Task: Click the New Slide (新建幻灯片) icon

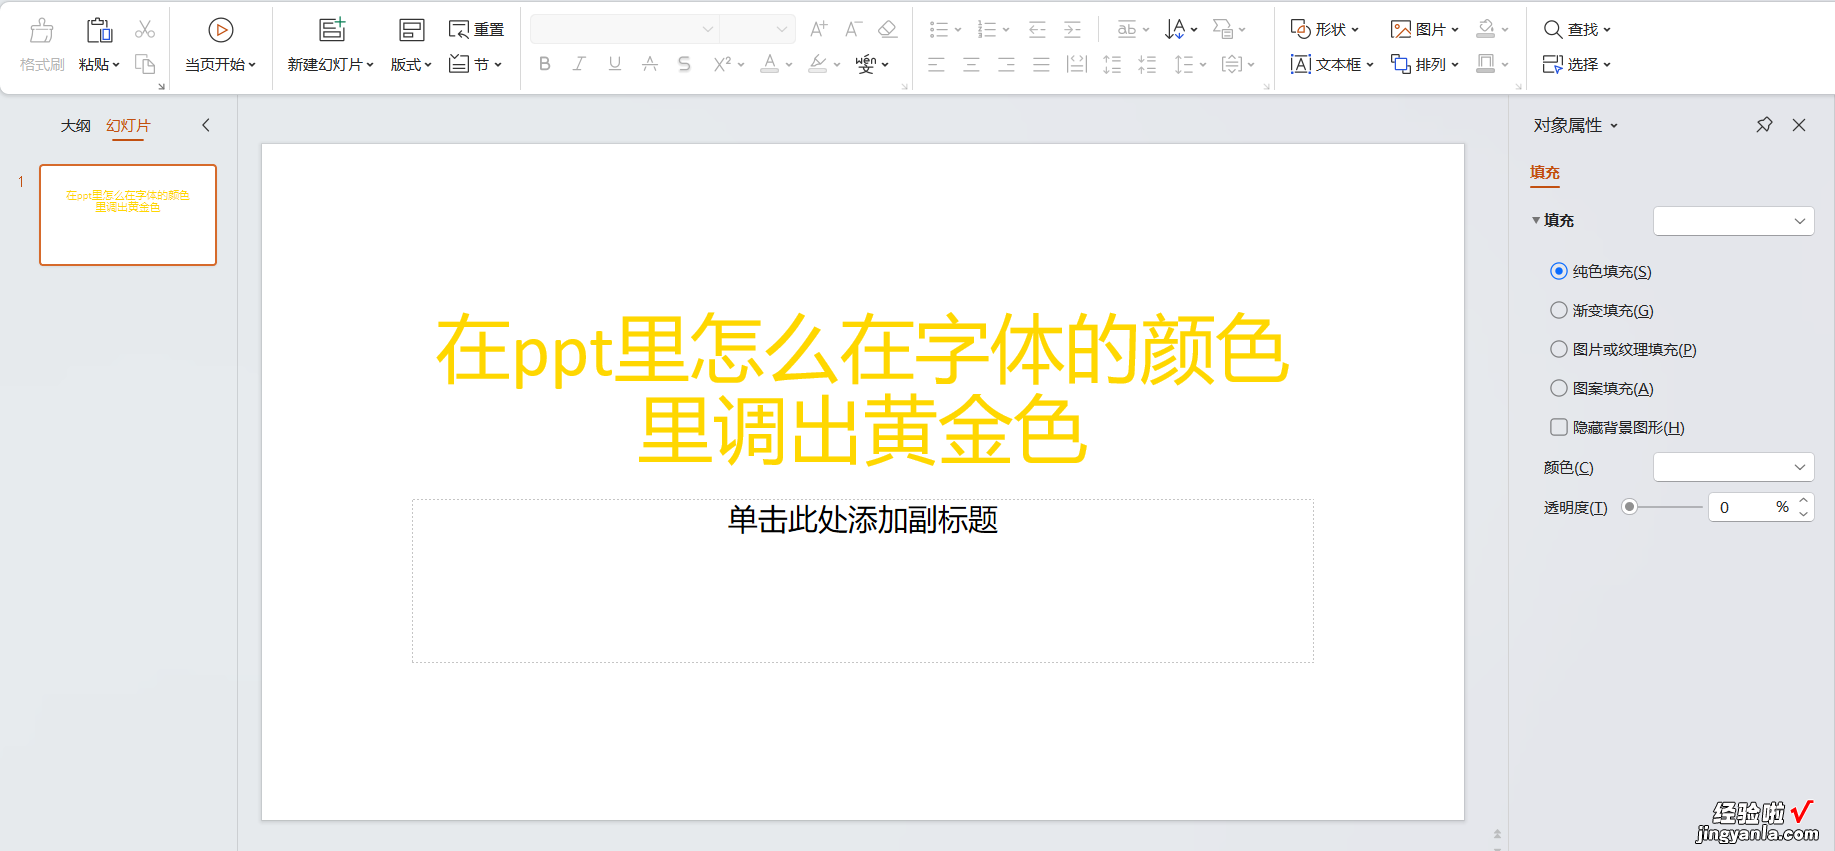Action: point(332,30)
